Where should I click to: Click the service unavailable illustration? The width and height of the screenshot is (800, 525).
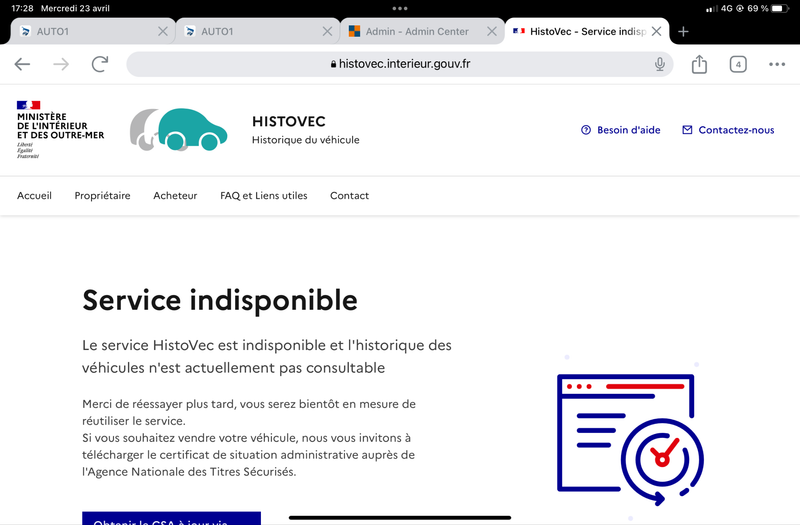click(631, 440)
